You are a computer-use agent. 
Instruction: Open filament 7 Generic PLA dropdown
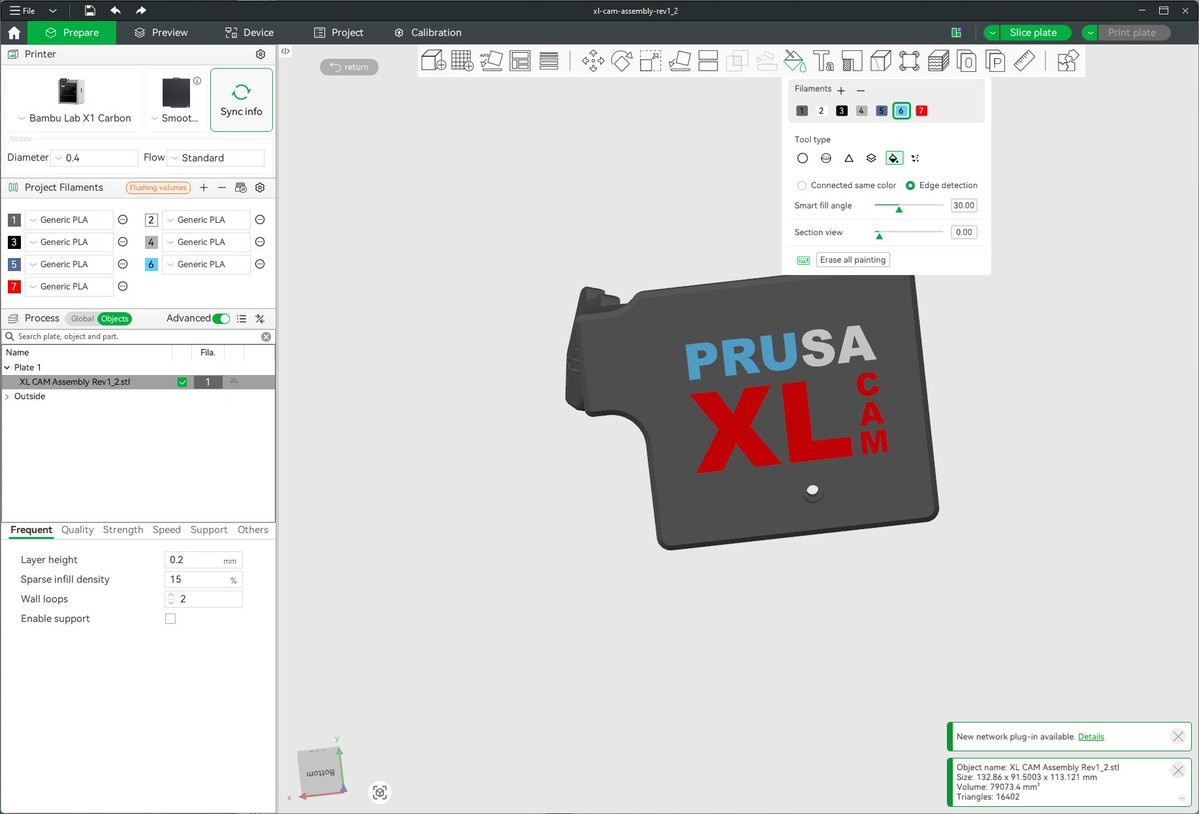pyautogui.click(x=69, y=287)
